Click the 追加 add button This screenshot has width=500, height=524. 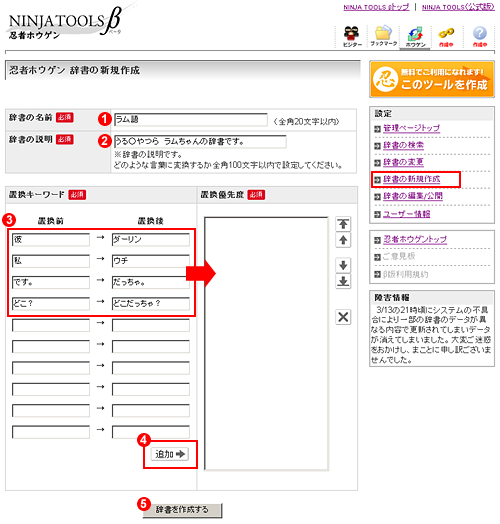click(169, 454)
